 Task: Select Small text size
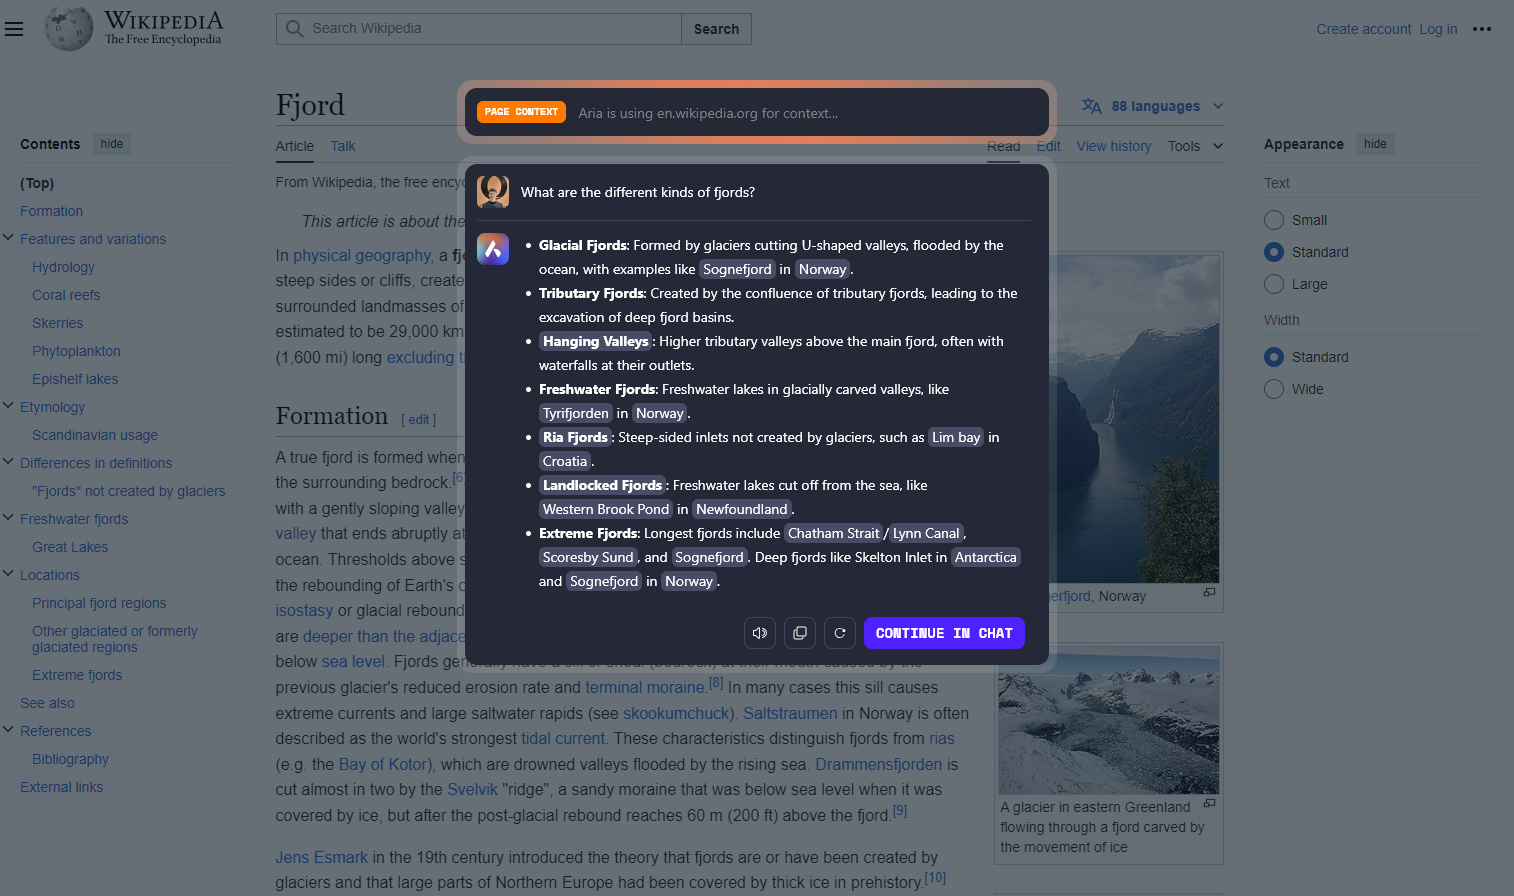click(1274, 220)
